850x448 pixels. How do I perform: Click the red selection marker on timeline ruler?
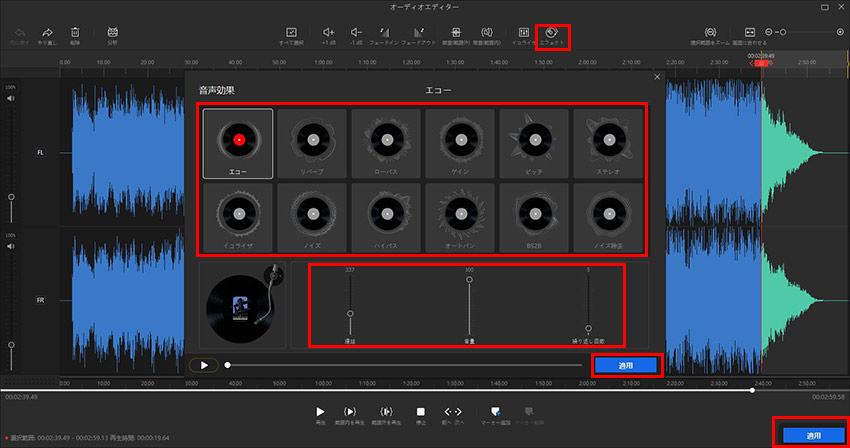(762, 63)
